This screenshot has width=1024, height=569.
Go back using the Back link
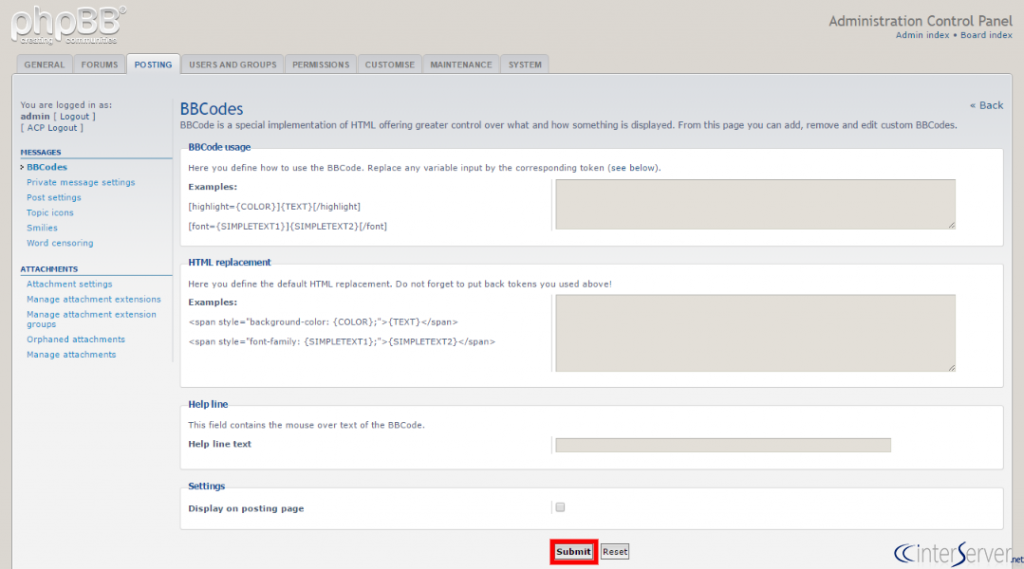(x=986, y=105)
